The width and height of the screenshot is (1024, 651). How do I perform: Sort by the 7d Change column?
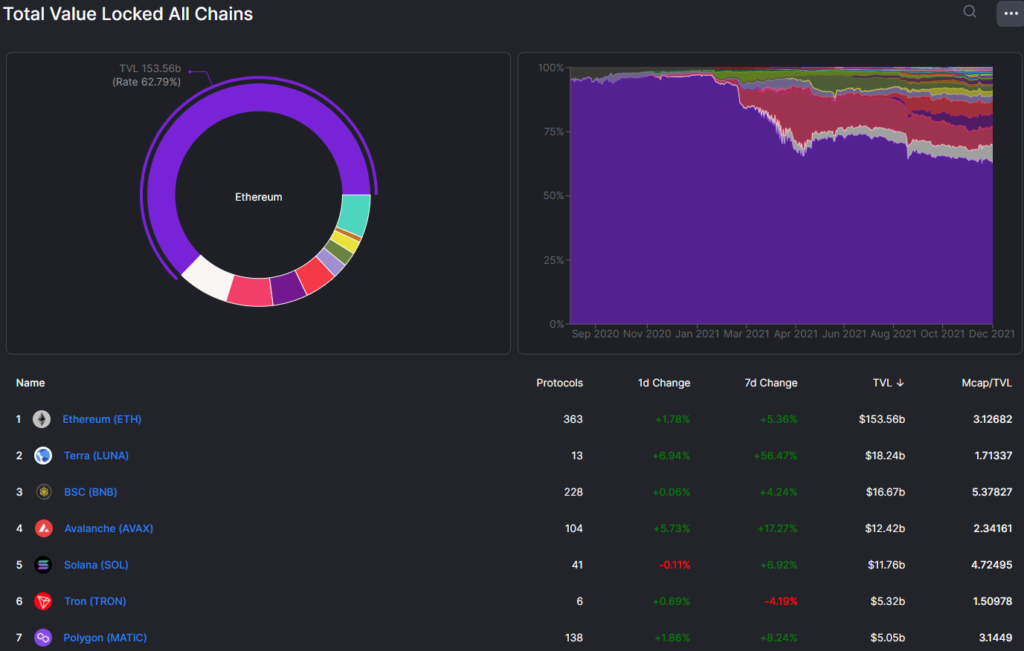(x=771, y=383)
